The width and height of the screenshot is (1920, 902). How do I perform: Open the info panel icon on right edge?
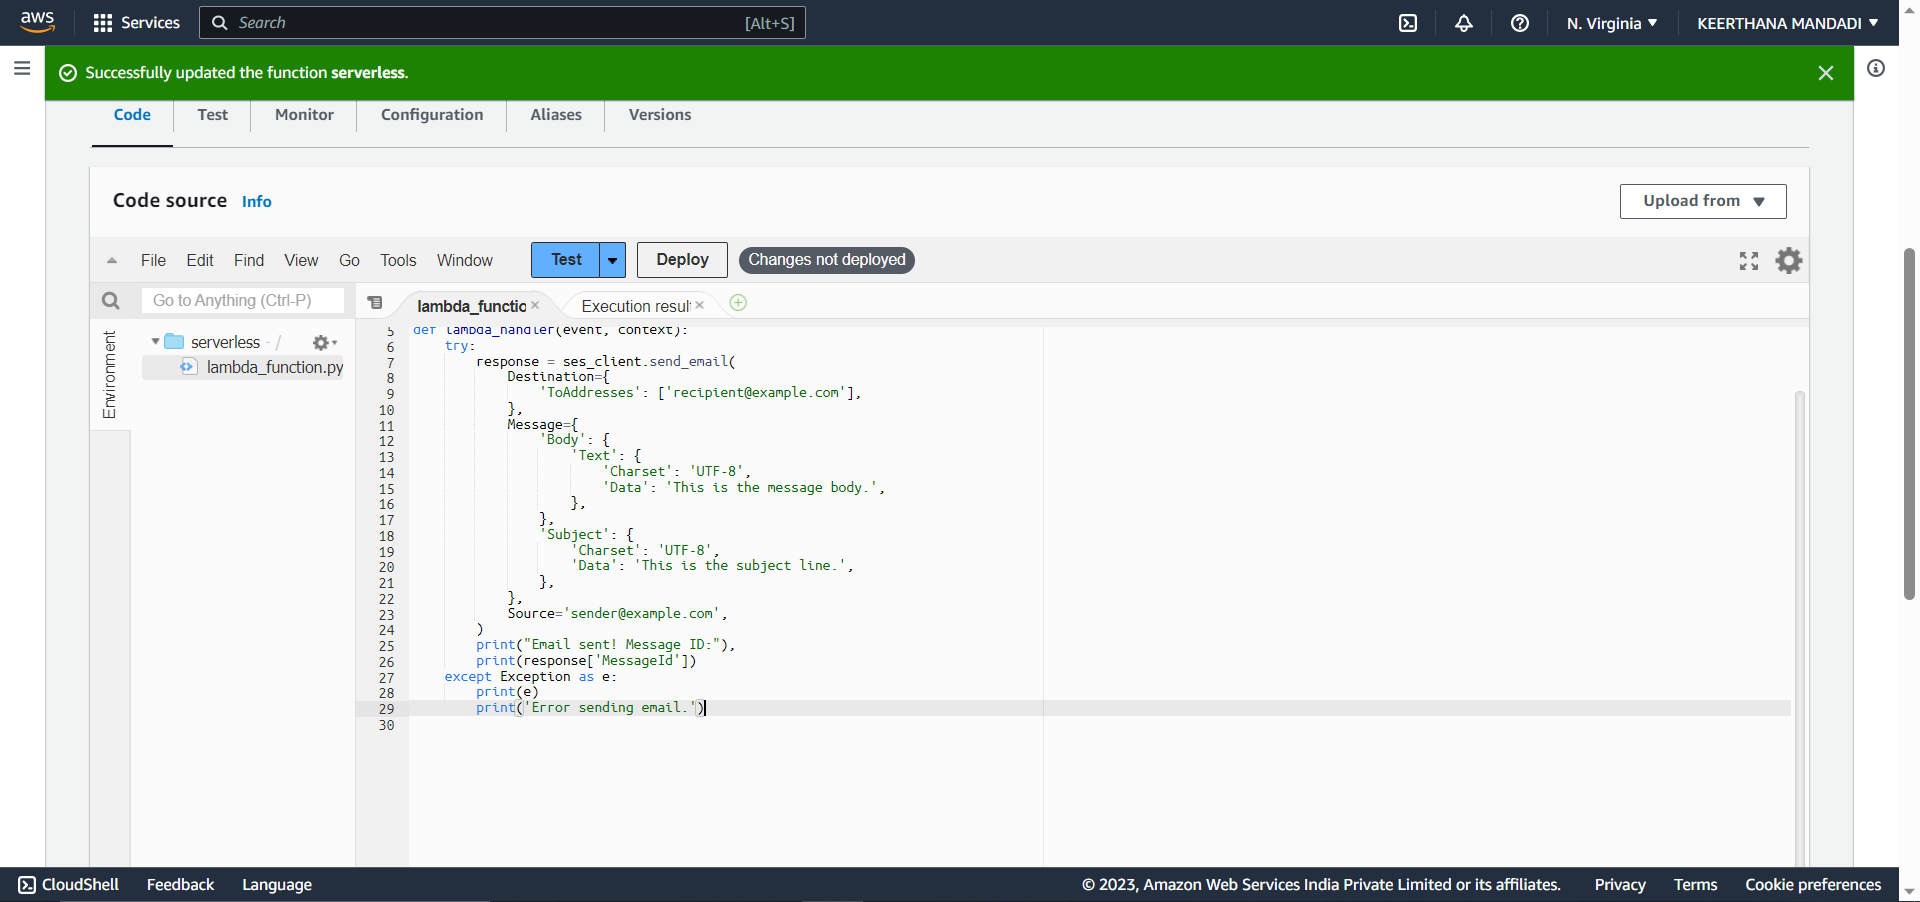[x=1876, y=68]
